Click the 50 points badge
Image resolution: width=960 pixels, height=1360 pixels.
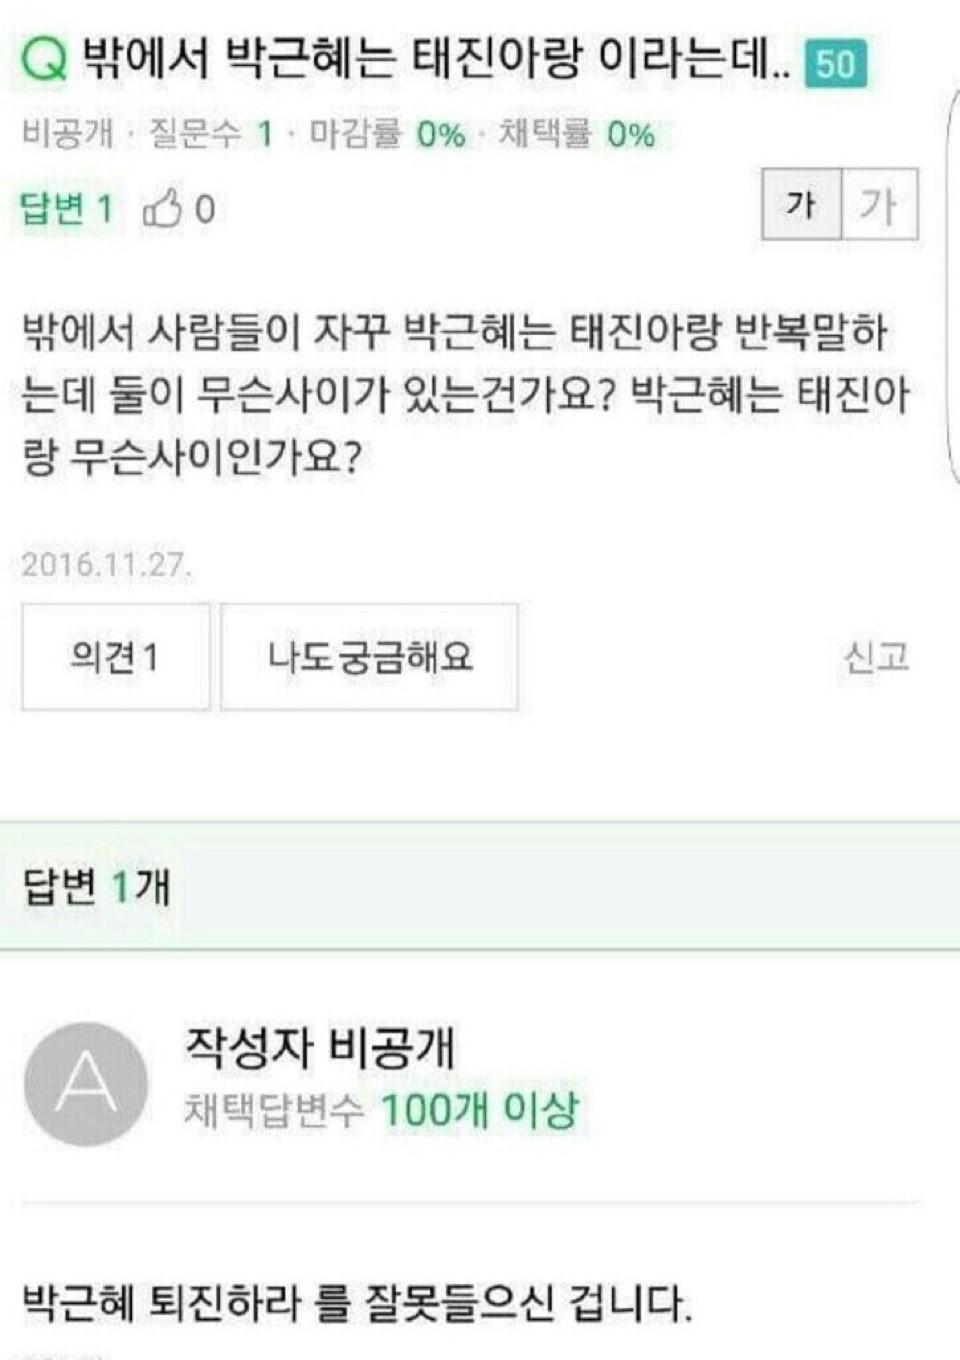[836, 64]
